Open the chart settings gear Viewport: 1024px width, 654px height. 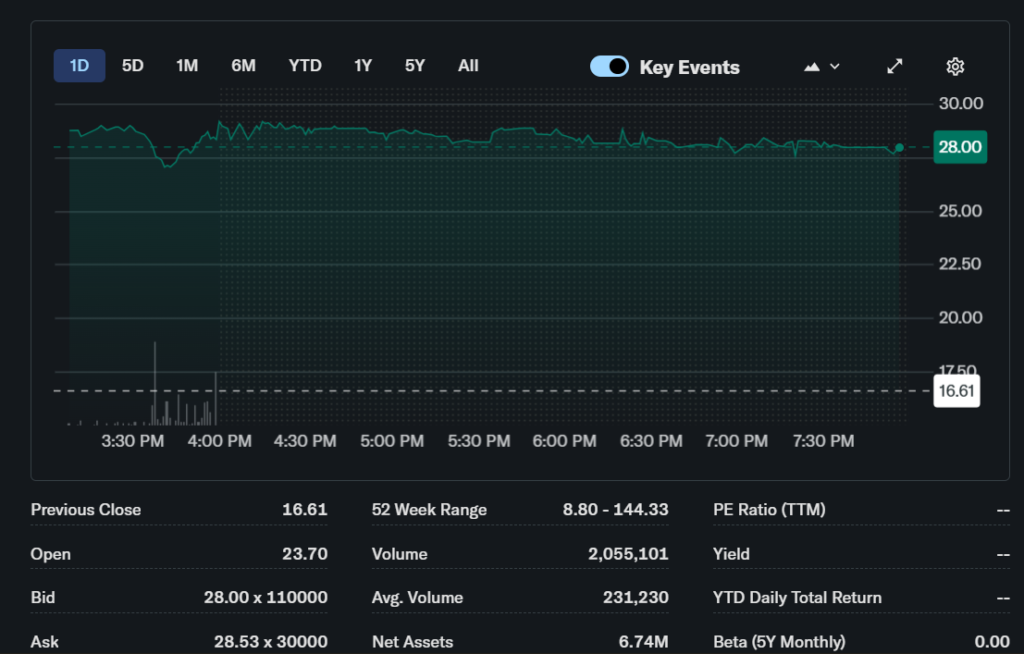[955, 66]
